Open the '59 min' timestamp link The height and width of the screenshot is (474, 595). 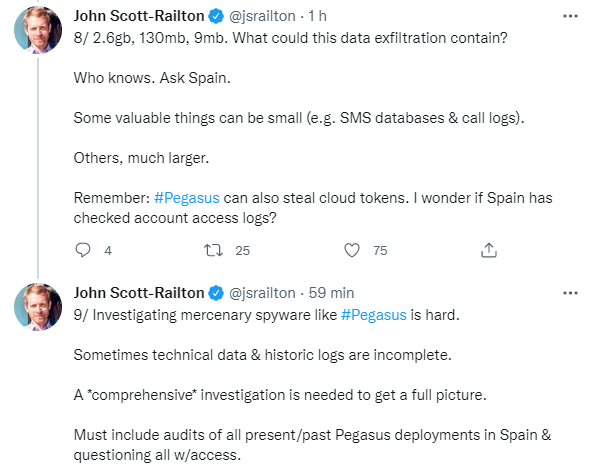331,293
